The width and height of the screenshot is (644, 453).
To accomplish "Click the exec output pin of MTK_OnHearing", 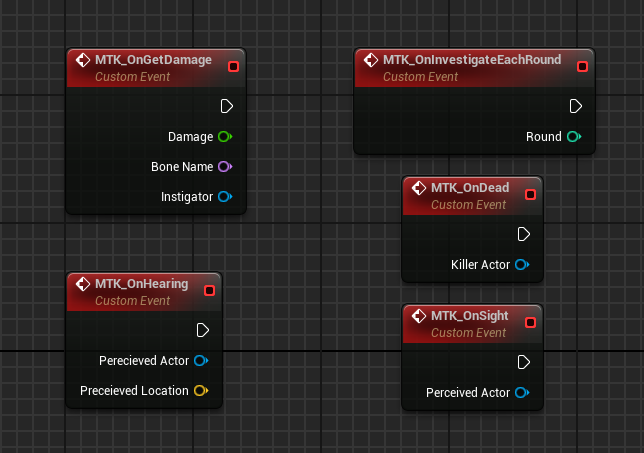I will point(202,330).
